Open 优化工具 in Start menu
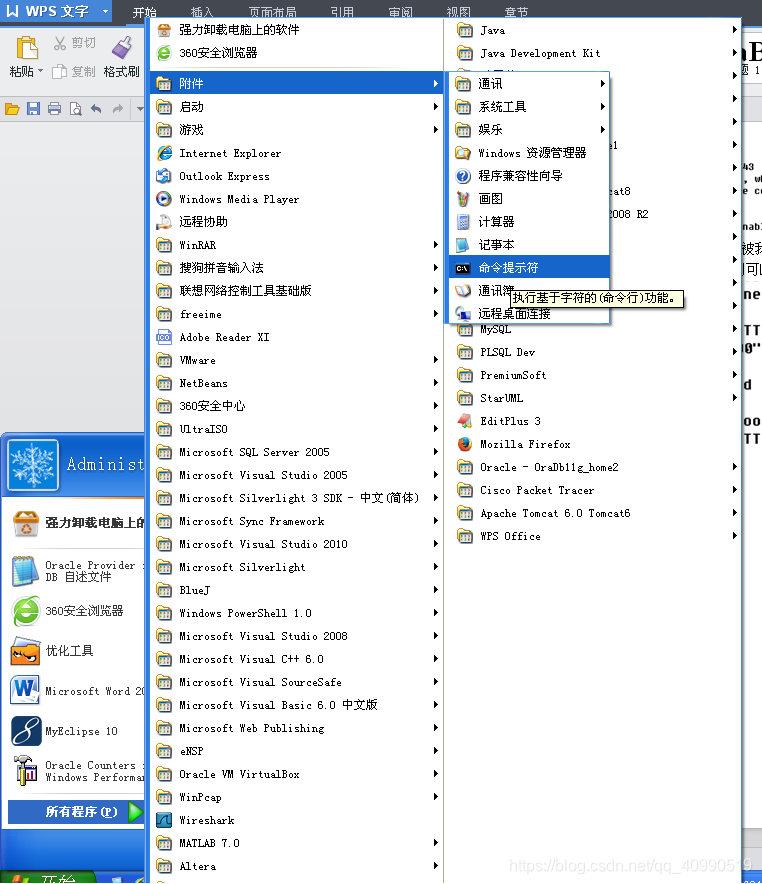762x884 pixels. 76,651
